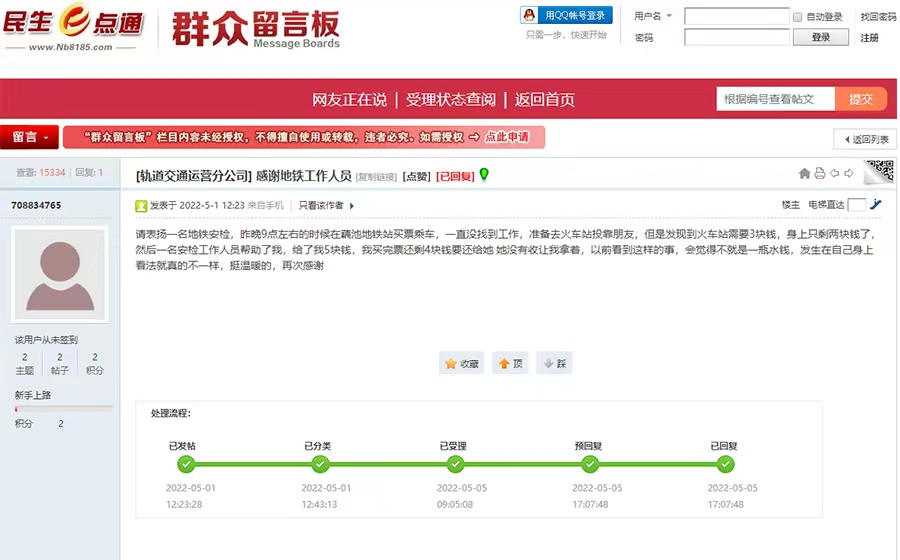Click the green lightbulb status icon

(484, 175)
